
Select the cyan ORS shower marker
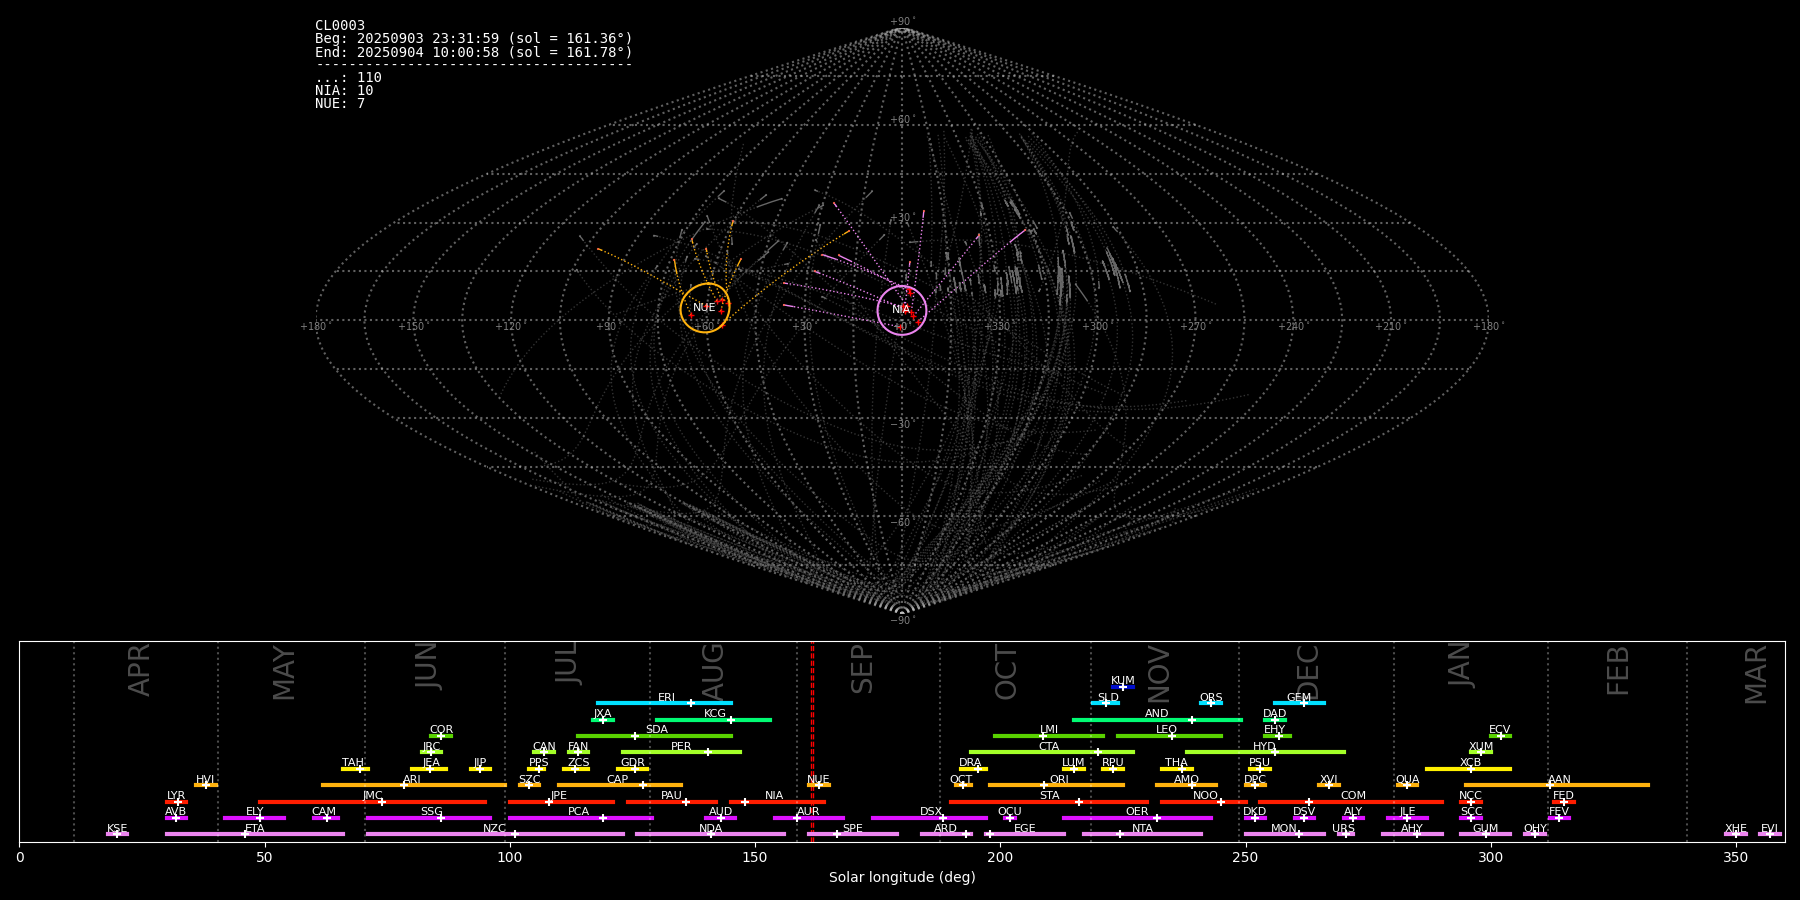tap(1211, 703)
